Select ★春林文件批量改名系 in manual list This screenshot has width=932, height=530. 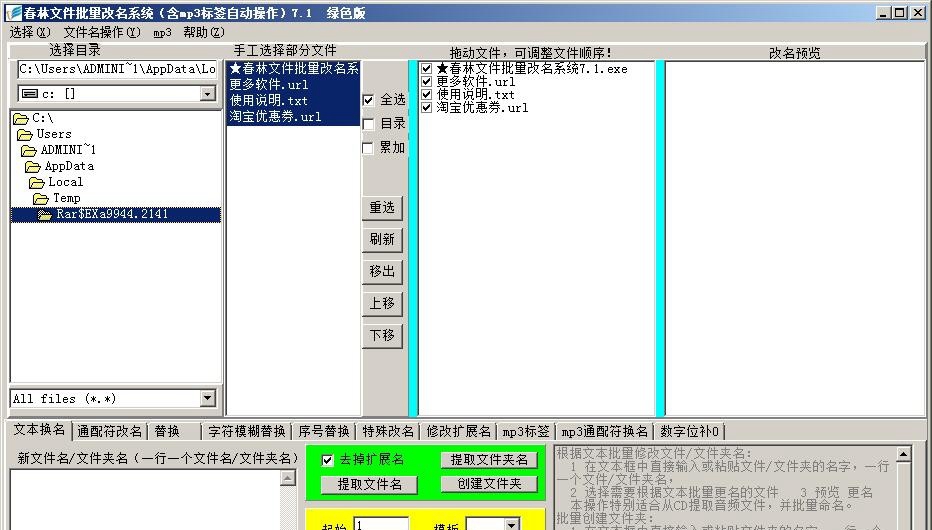click(293, 68)
